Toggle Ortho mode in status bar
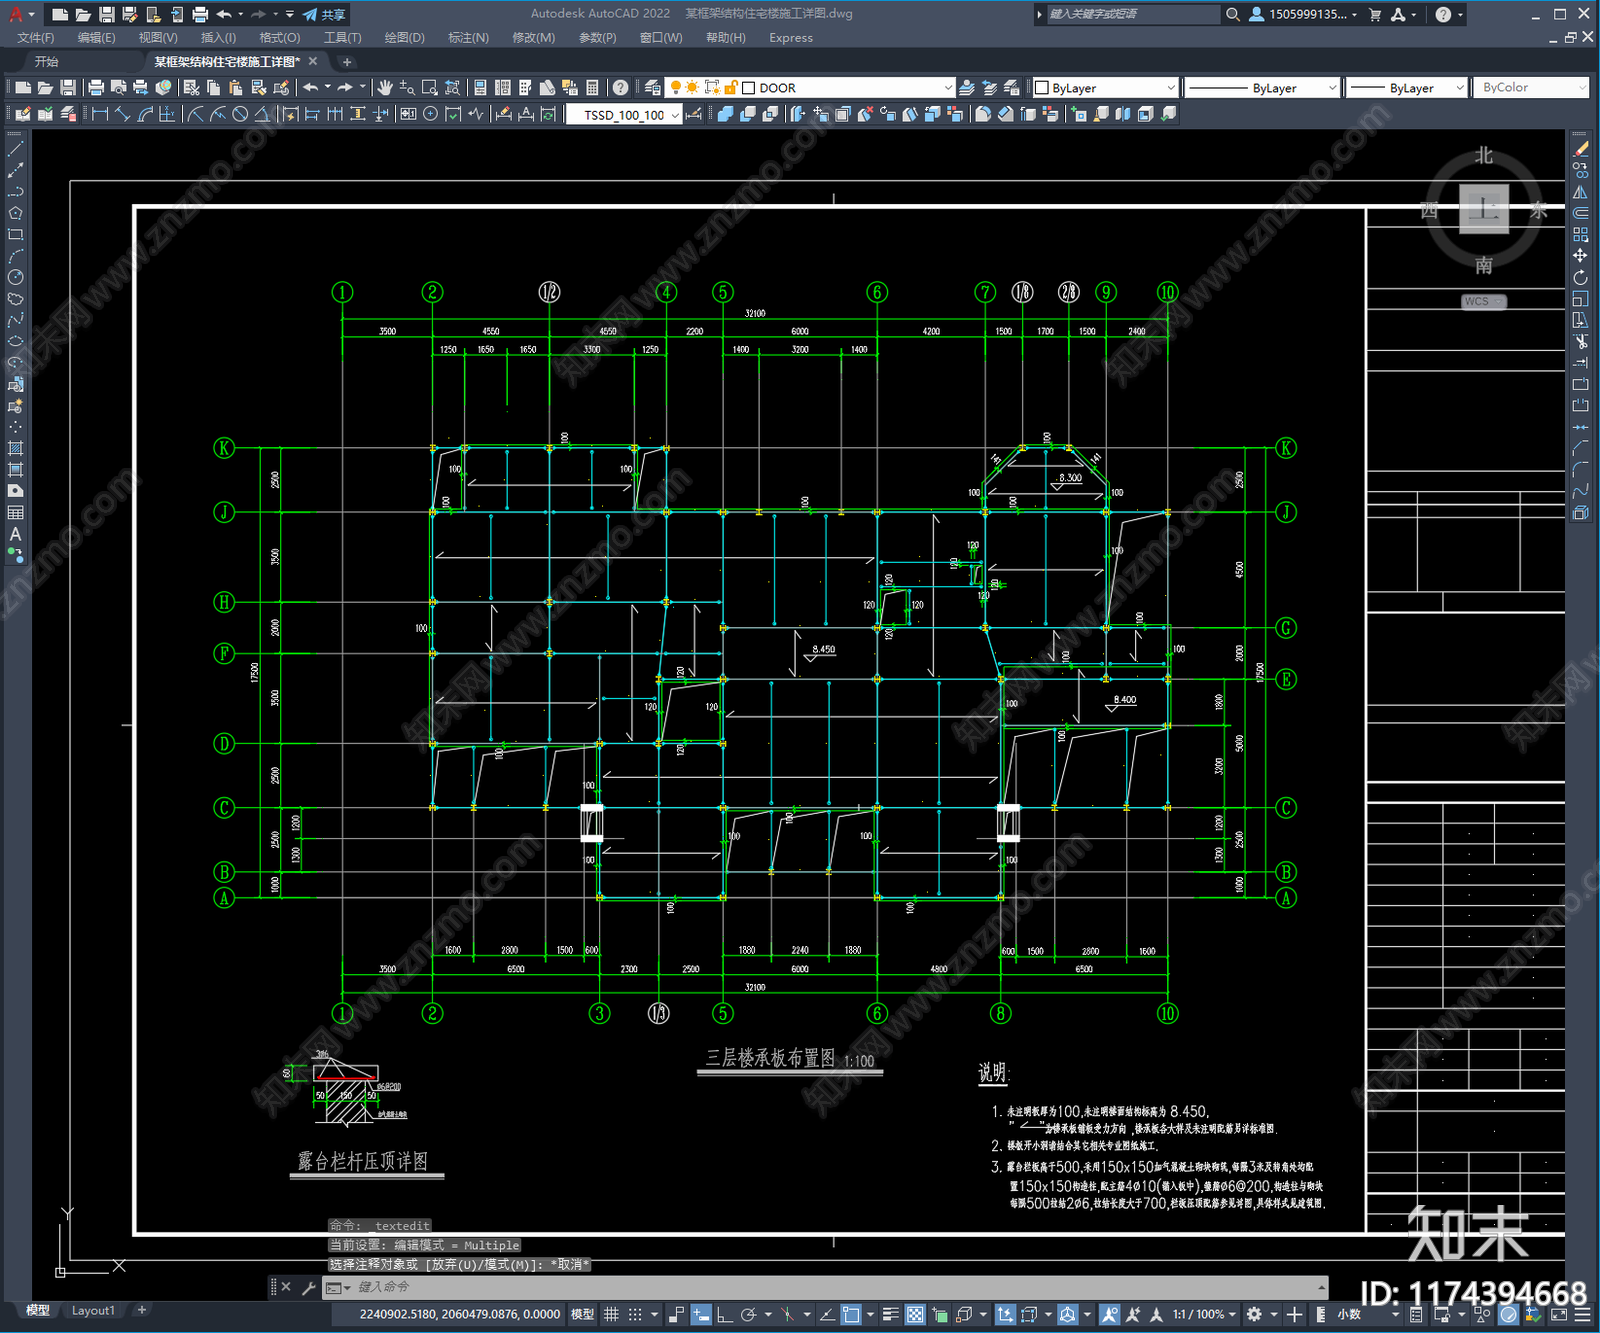 [x=724, y=1314]
